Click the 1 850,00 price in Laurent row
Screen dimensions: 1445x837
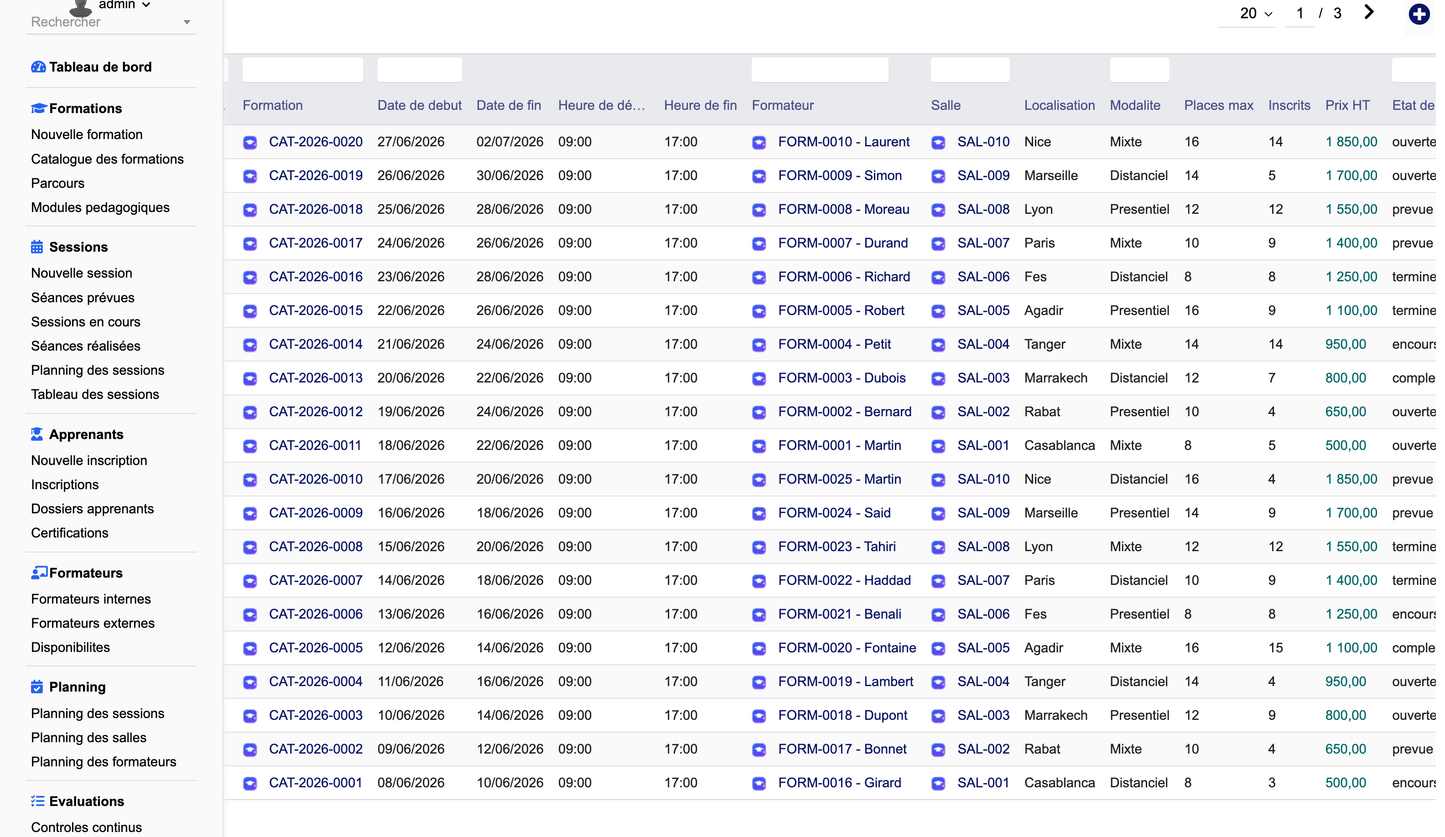1351,142
